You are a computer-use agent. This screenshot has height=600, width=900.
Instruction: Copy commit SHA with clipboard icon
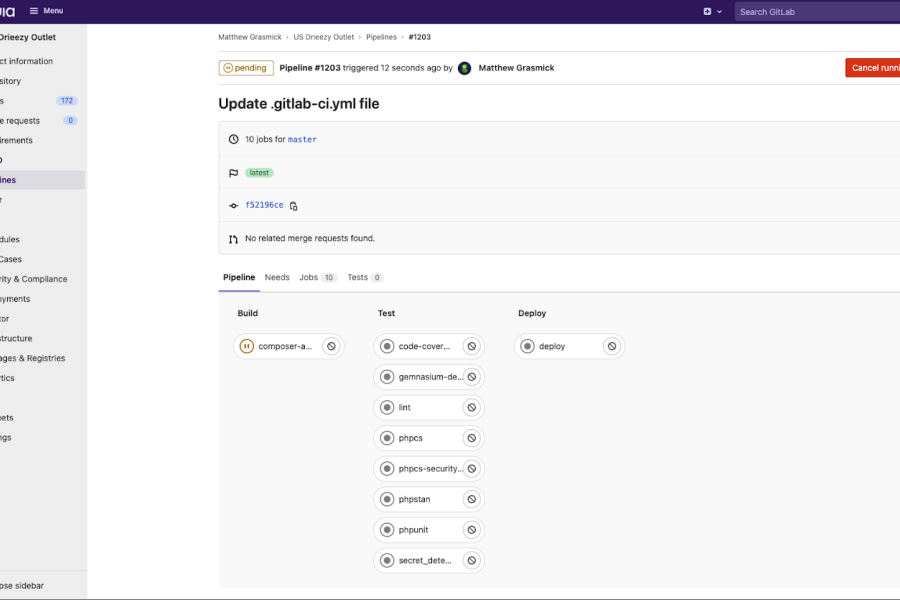point(293,206)
